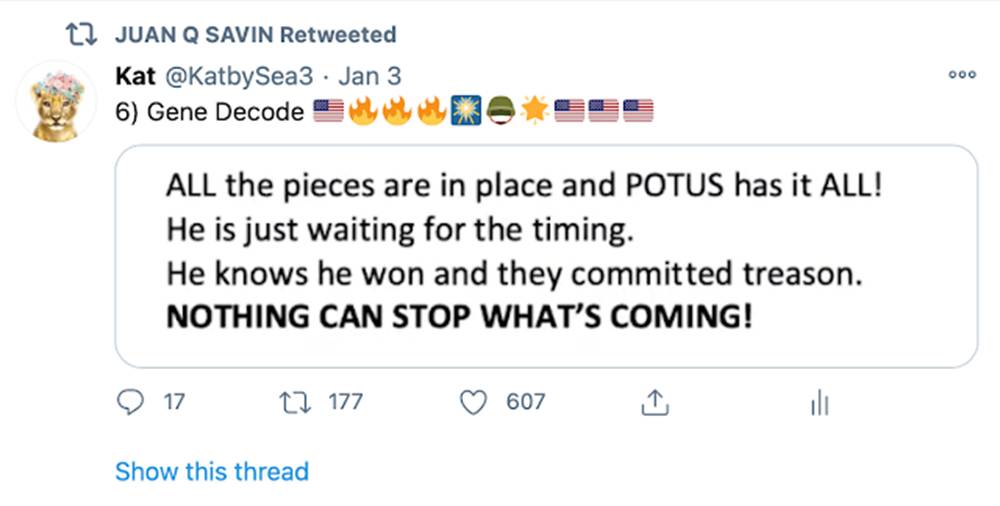
Task: Click the retweet count "177"
Action: 345,402
